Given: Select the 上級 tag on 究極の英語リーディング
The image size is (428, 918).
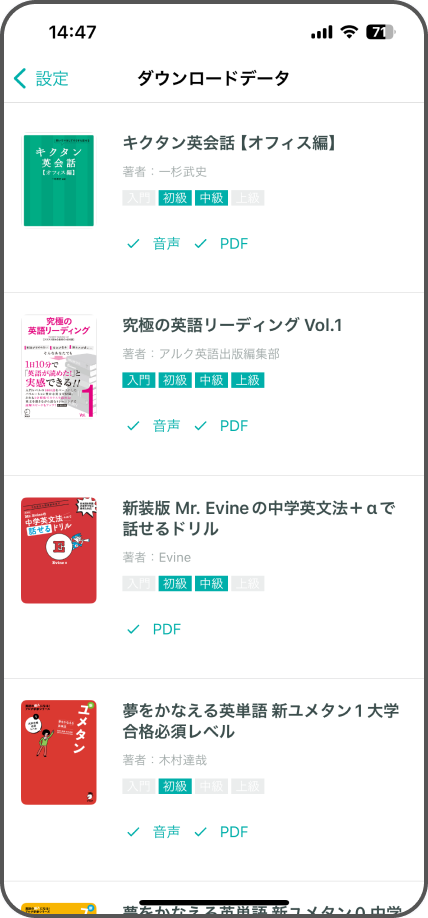Looking at the screenshot, I should (x=248, y=381).
